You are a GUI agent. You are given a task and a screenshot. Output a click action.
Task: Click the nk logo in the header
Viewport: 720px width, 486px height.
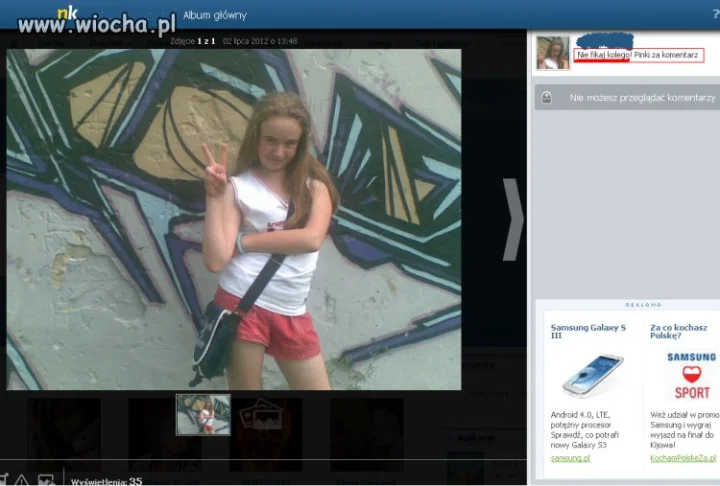click(x=67, y=13)
